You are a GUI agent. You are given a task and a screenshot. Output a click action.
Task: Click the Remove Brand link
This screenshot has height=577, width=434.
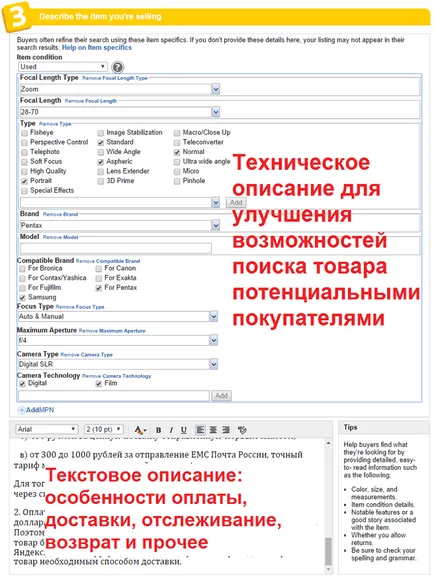pyautogui.click(x=60, y=215)
